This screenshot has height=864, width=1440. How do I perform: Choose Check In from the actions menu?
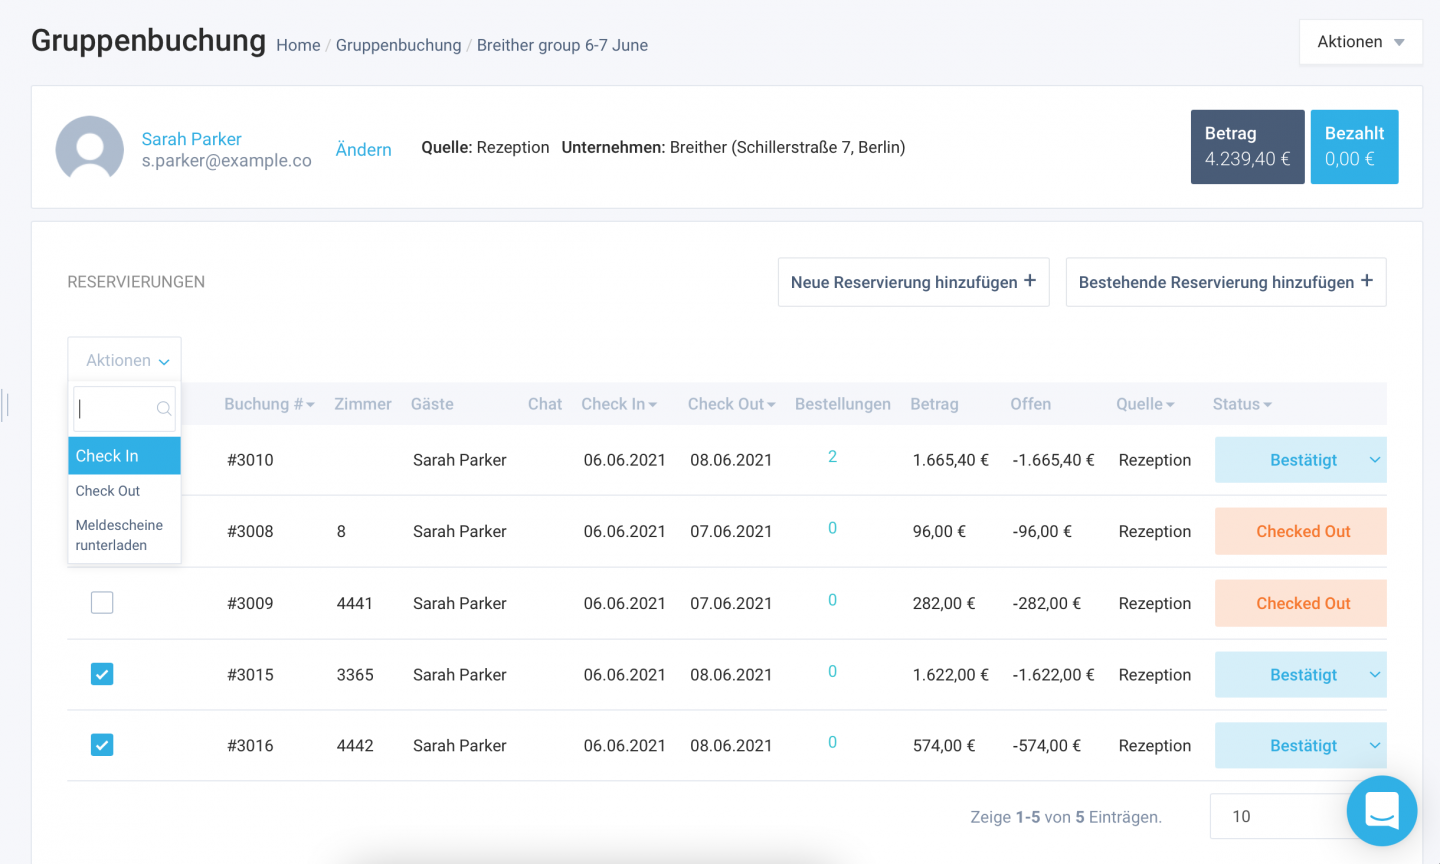[x=125, y=456]
